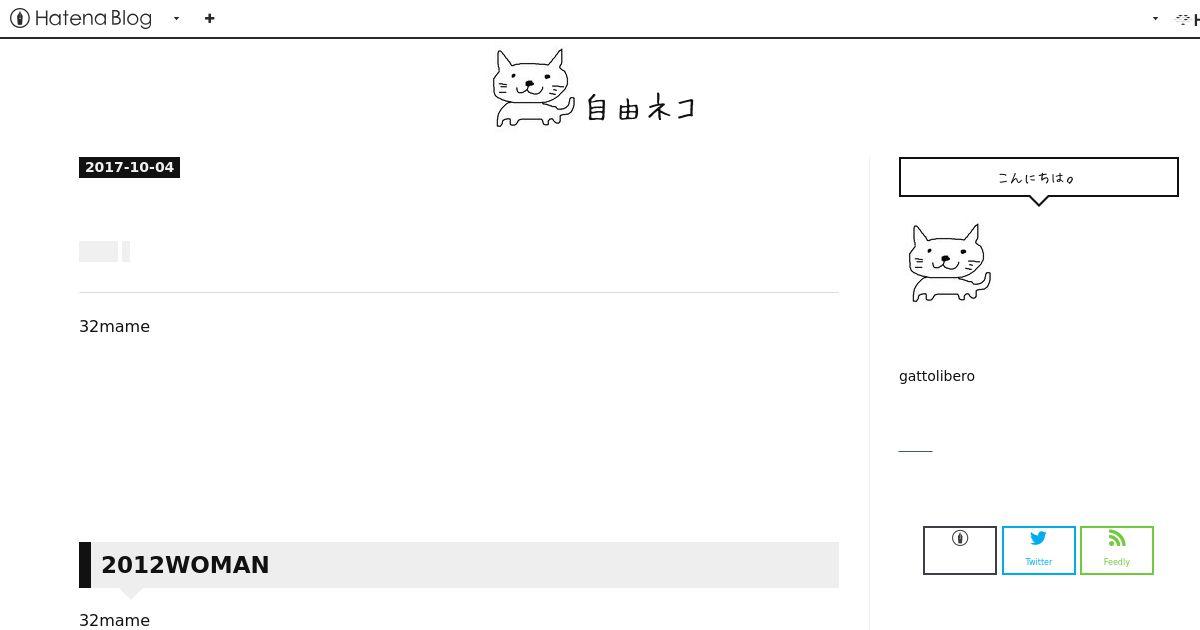Click the cat logo in blog header
The image size is (1200, 630).
coord(534,88)
